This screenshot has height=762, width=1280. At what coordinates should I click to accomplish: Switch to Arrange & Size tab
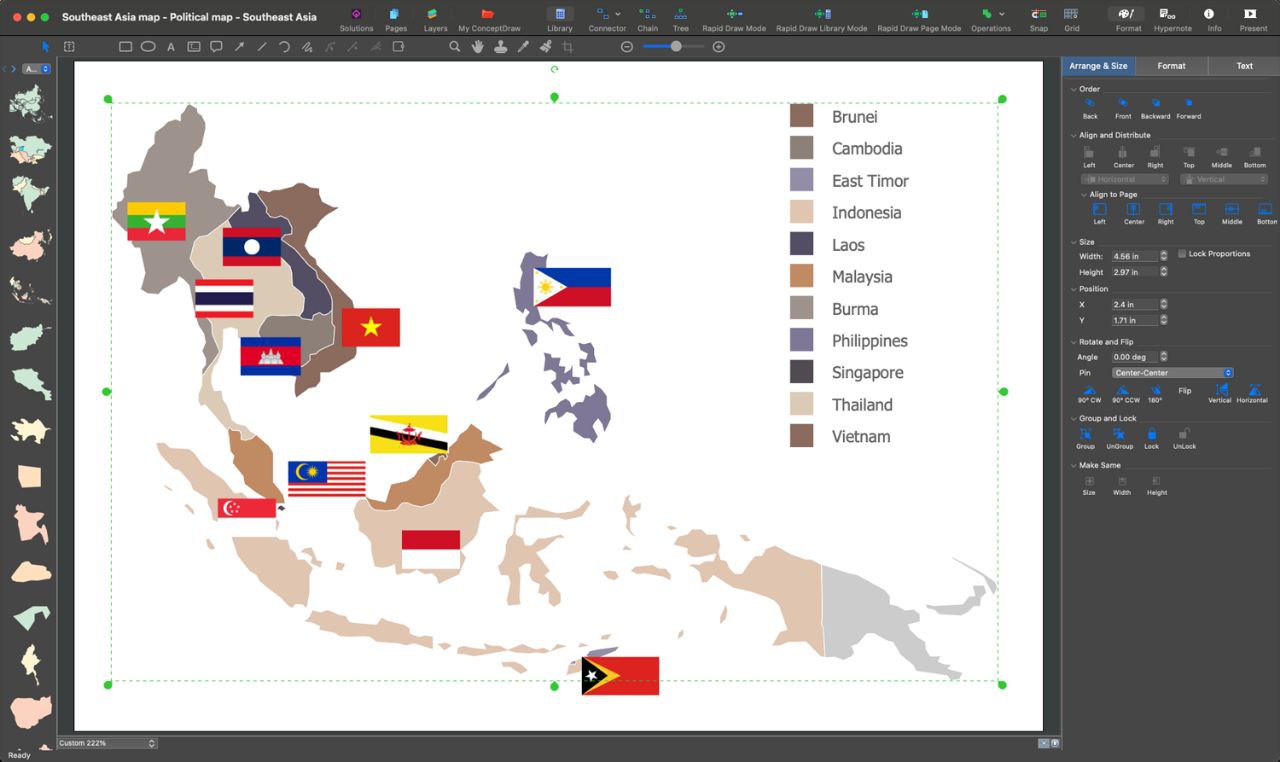coord(1098,66)
